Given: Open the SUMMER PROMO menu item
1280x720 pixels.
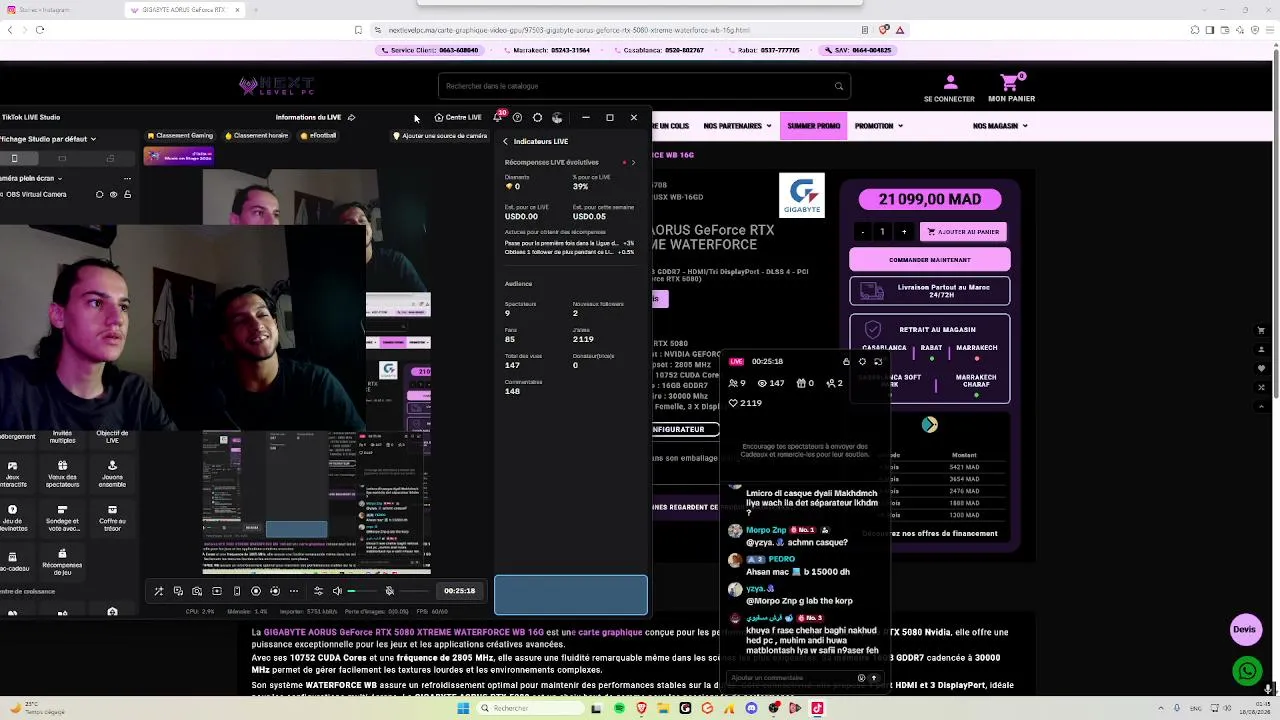Looking at the screenshot, I should (814, 126).
